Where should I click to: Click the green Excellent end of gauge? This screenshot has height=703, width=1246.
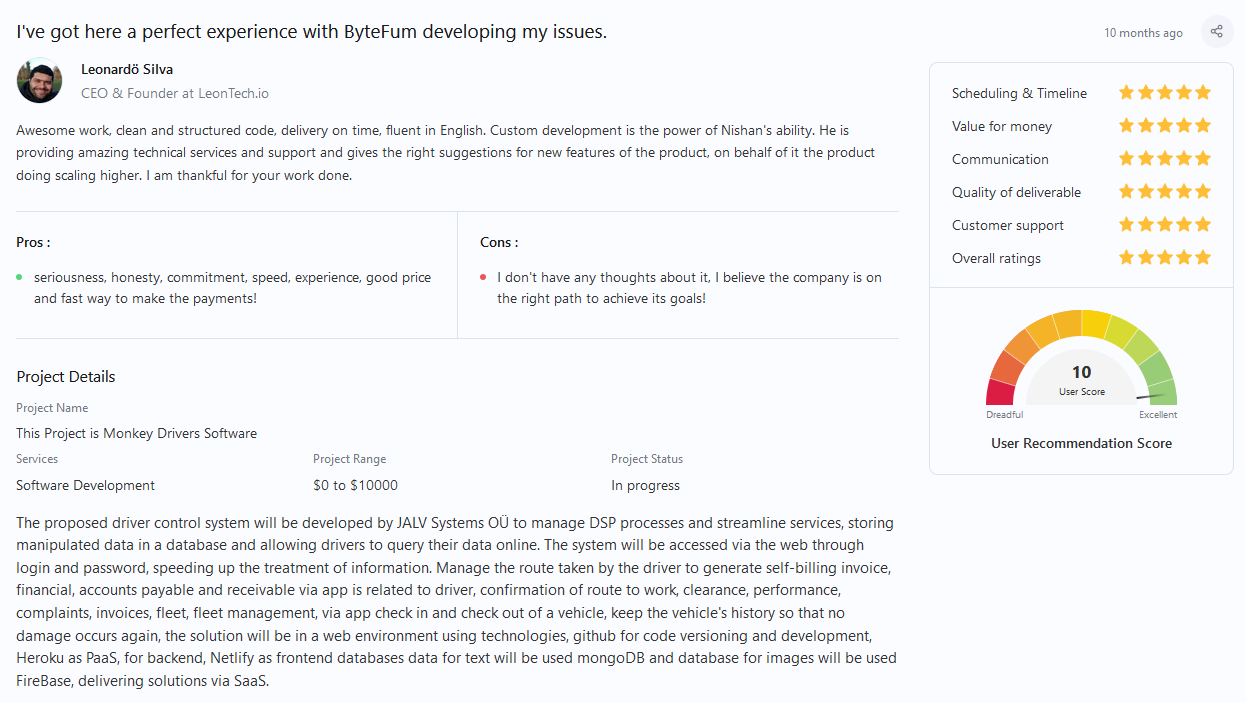tap(1161, 392)
